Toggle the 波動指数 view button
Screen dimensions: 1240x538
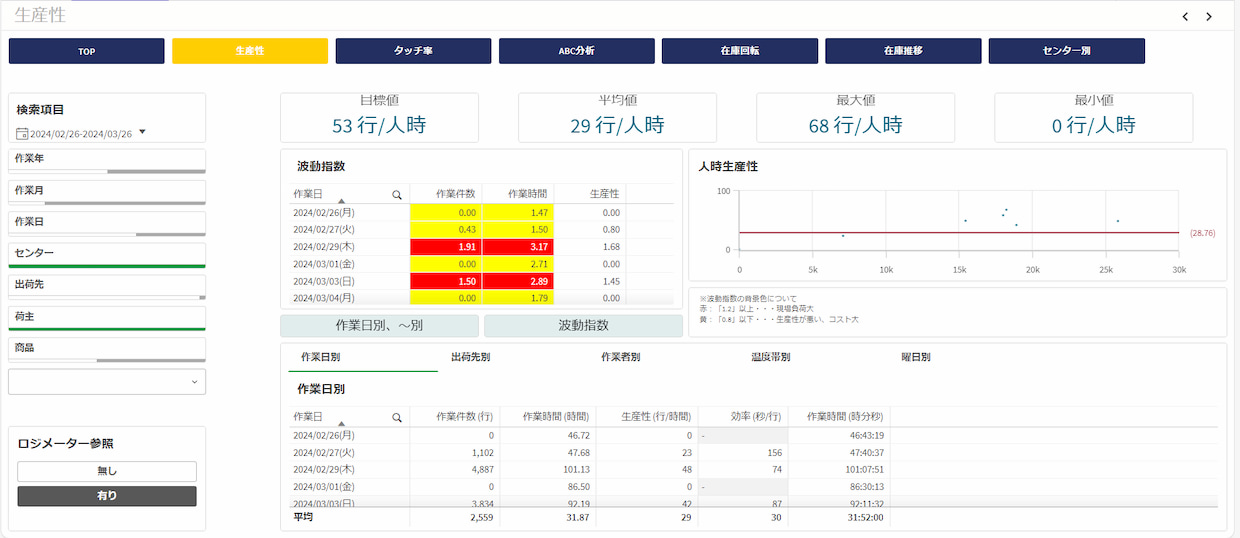(583, 326)
